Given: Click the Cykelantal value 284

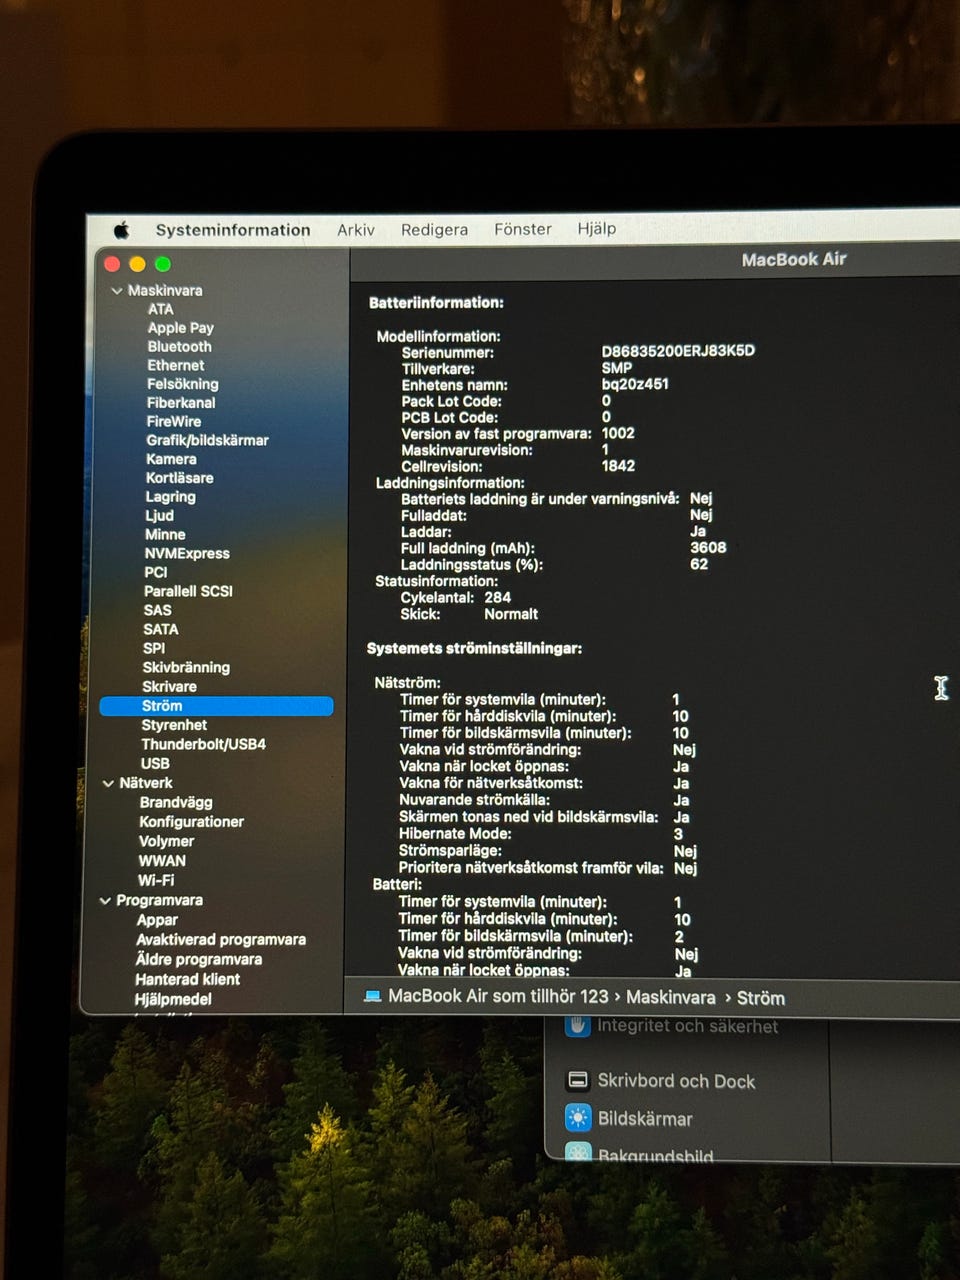Looking at the screenshot, I should (x=497, y=598).
